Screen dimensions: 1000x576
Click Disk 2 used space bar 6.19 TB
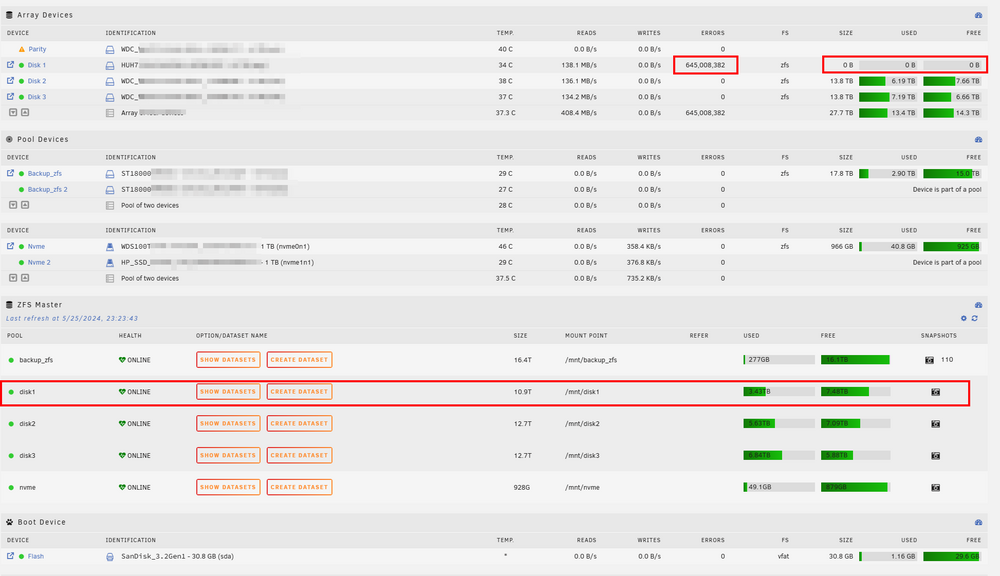click(888, 81)
